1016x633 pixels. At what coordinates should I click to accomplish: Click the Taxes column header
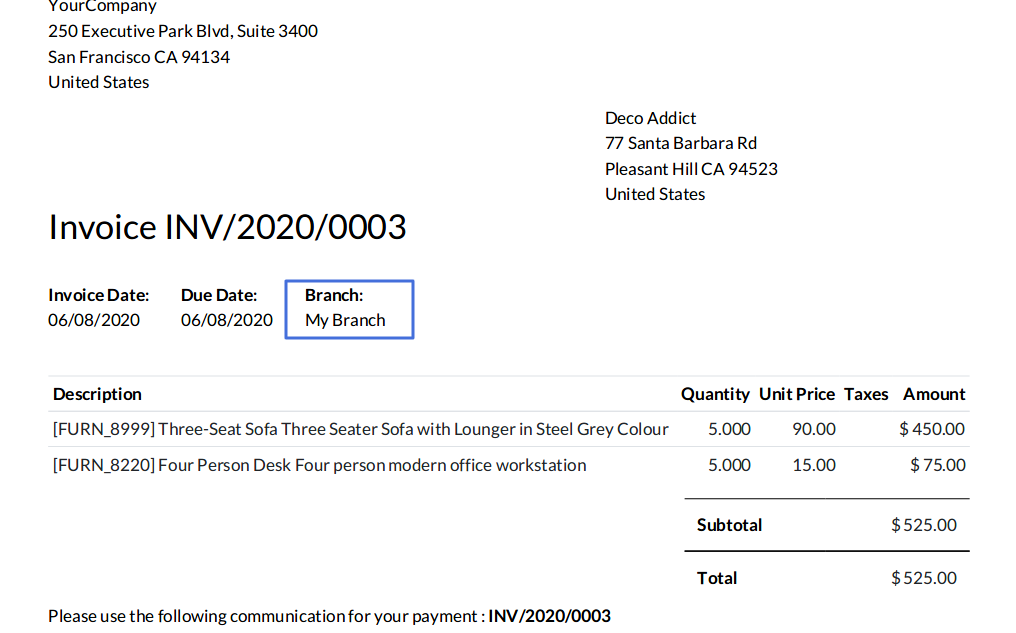pos(866,394)
